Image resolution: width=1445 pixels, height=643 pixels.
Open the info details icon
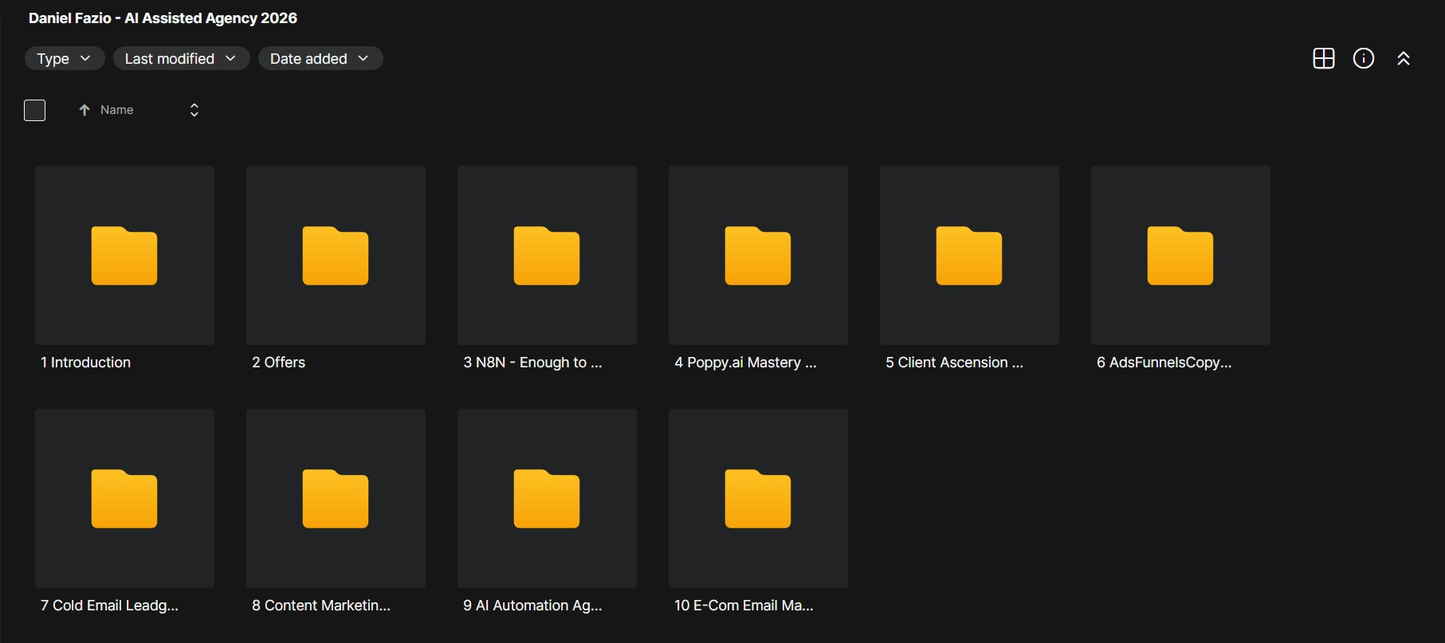pyautogui.click(x=1363, y=58)
